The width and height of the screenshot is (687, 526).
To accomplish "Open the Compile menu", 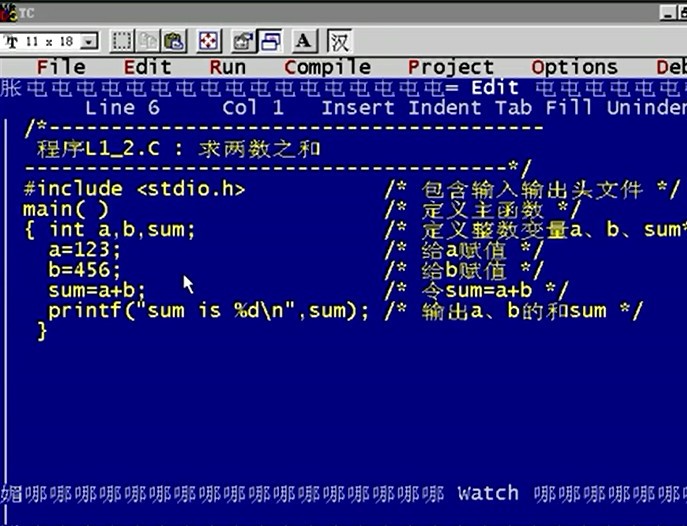I will [327, 67].
